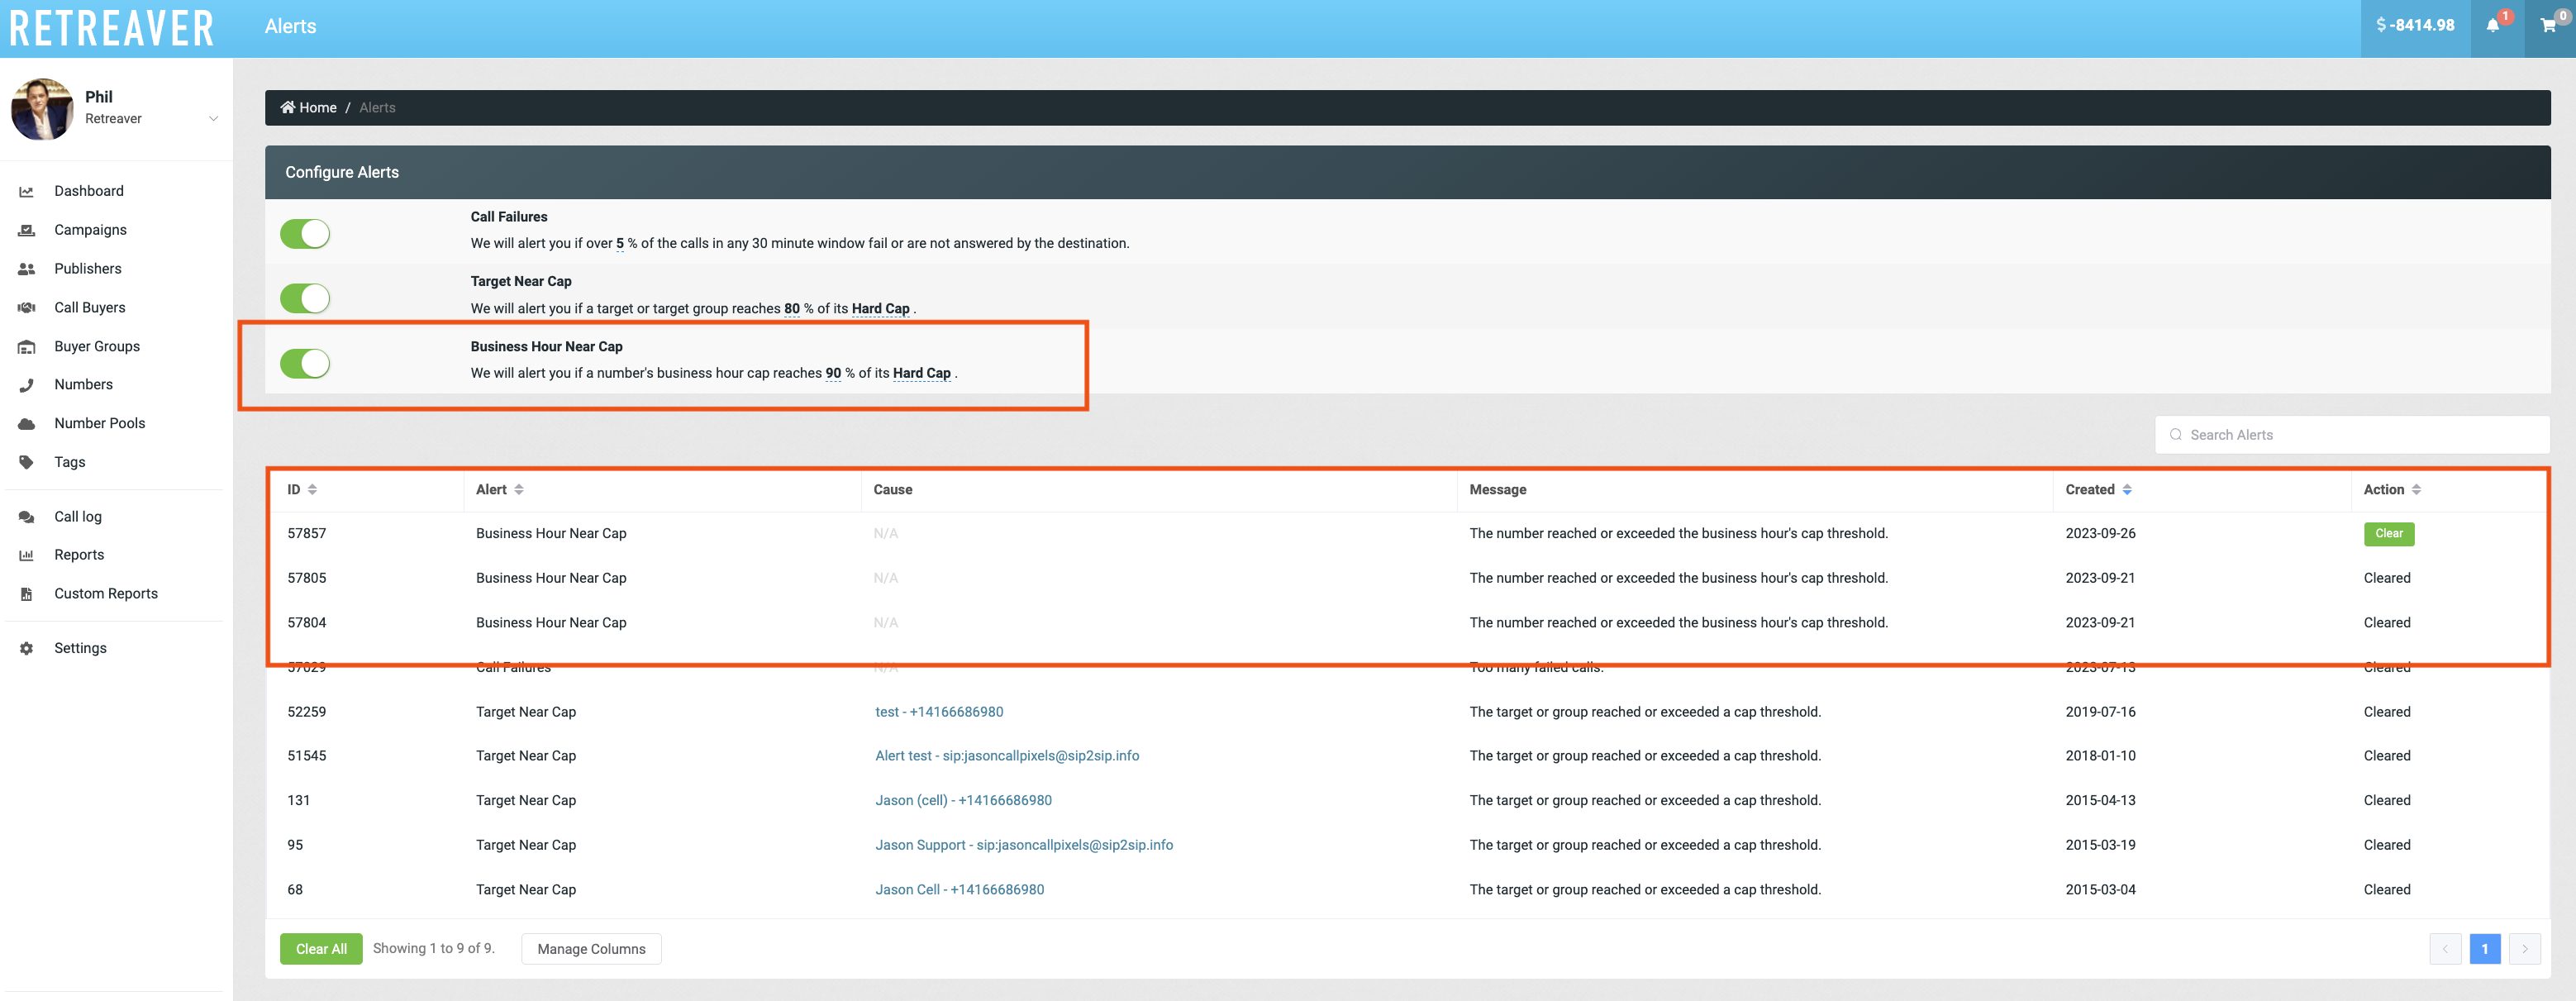The height and width of the screenshot is (1001, 2576).
Task: Click the notification bell icon
Action: pyautogui.click(x=2492, y=26)
